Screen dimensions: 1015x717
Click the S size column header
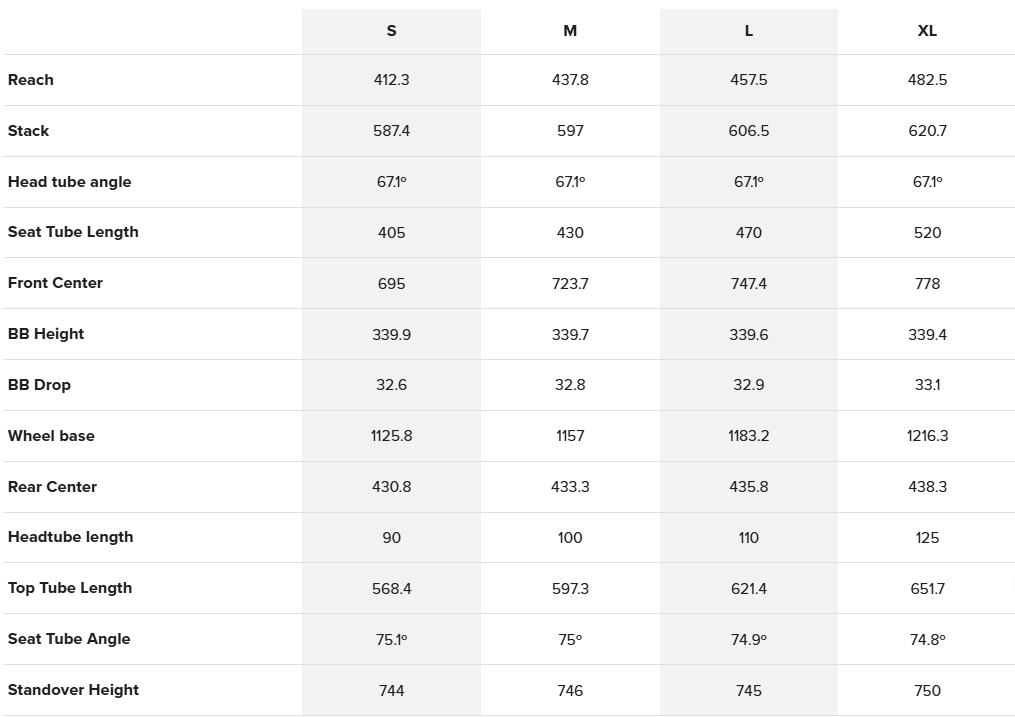pos(391,31)
